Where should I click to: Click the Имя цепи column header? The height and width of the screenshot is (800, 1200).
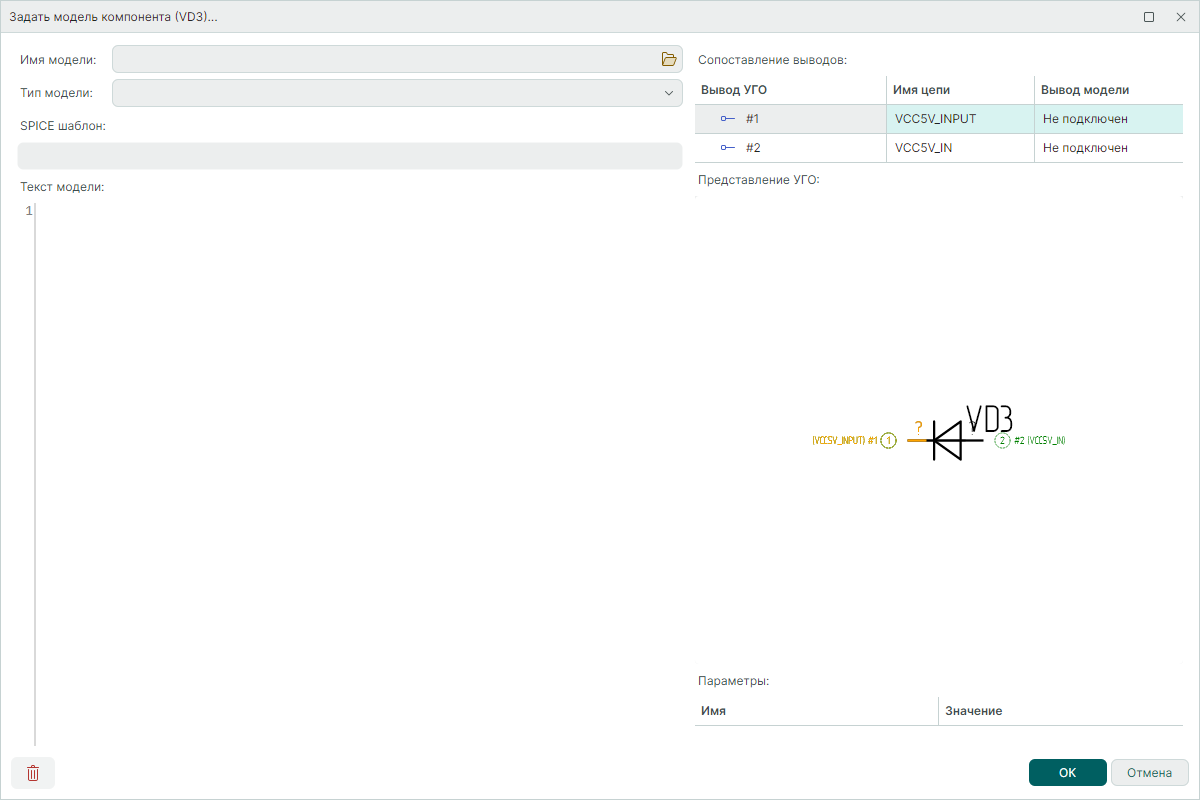(x=960, y=90)
